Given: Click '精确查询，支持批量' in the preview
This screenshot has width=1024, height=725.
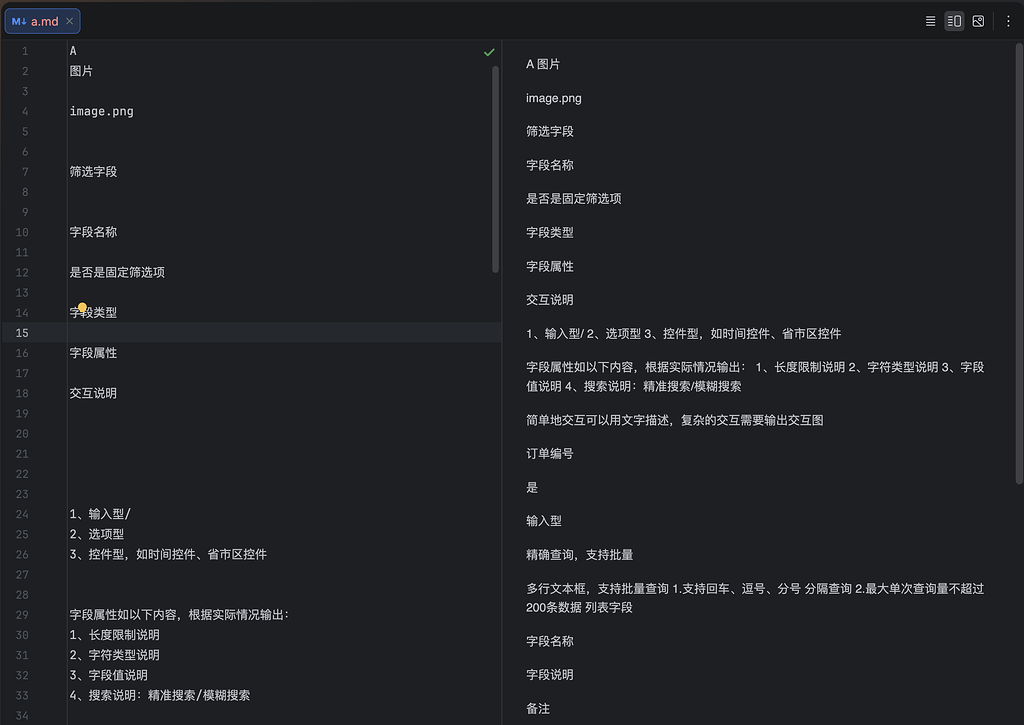Looking at the screenshot, I should pyautogui.click(x=579, y=555).
